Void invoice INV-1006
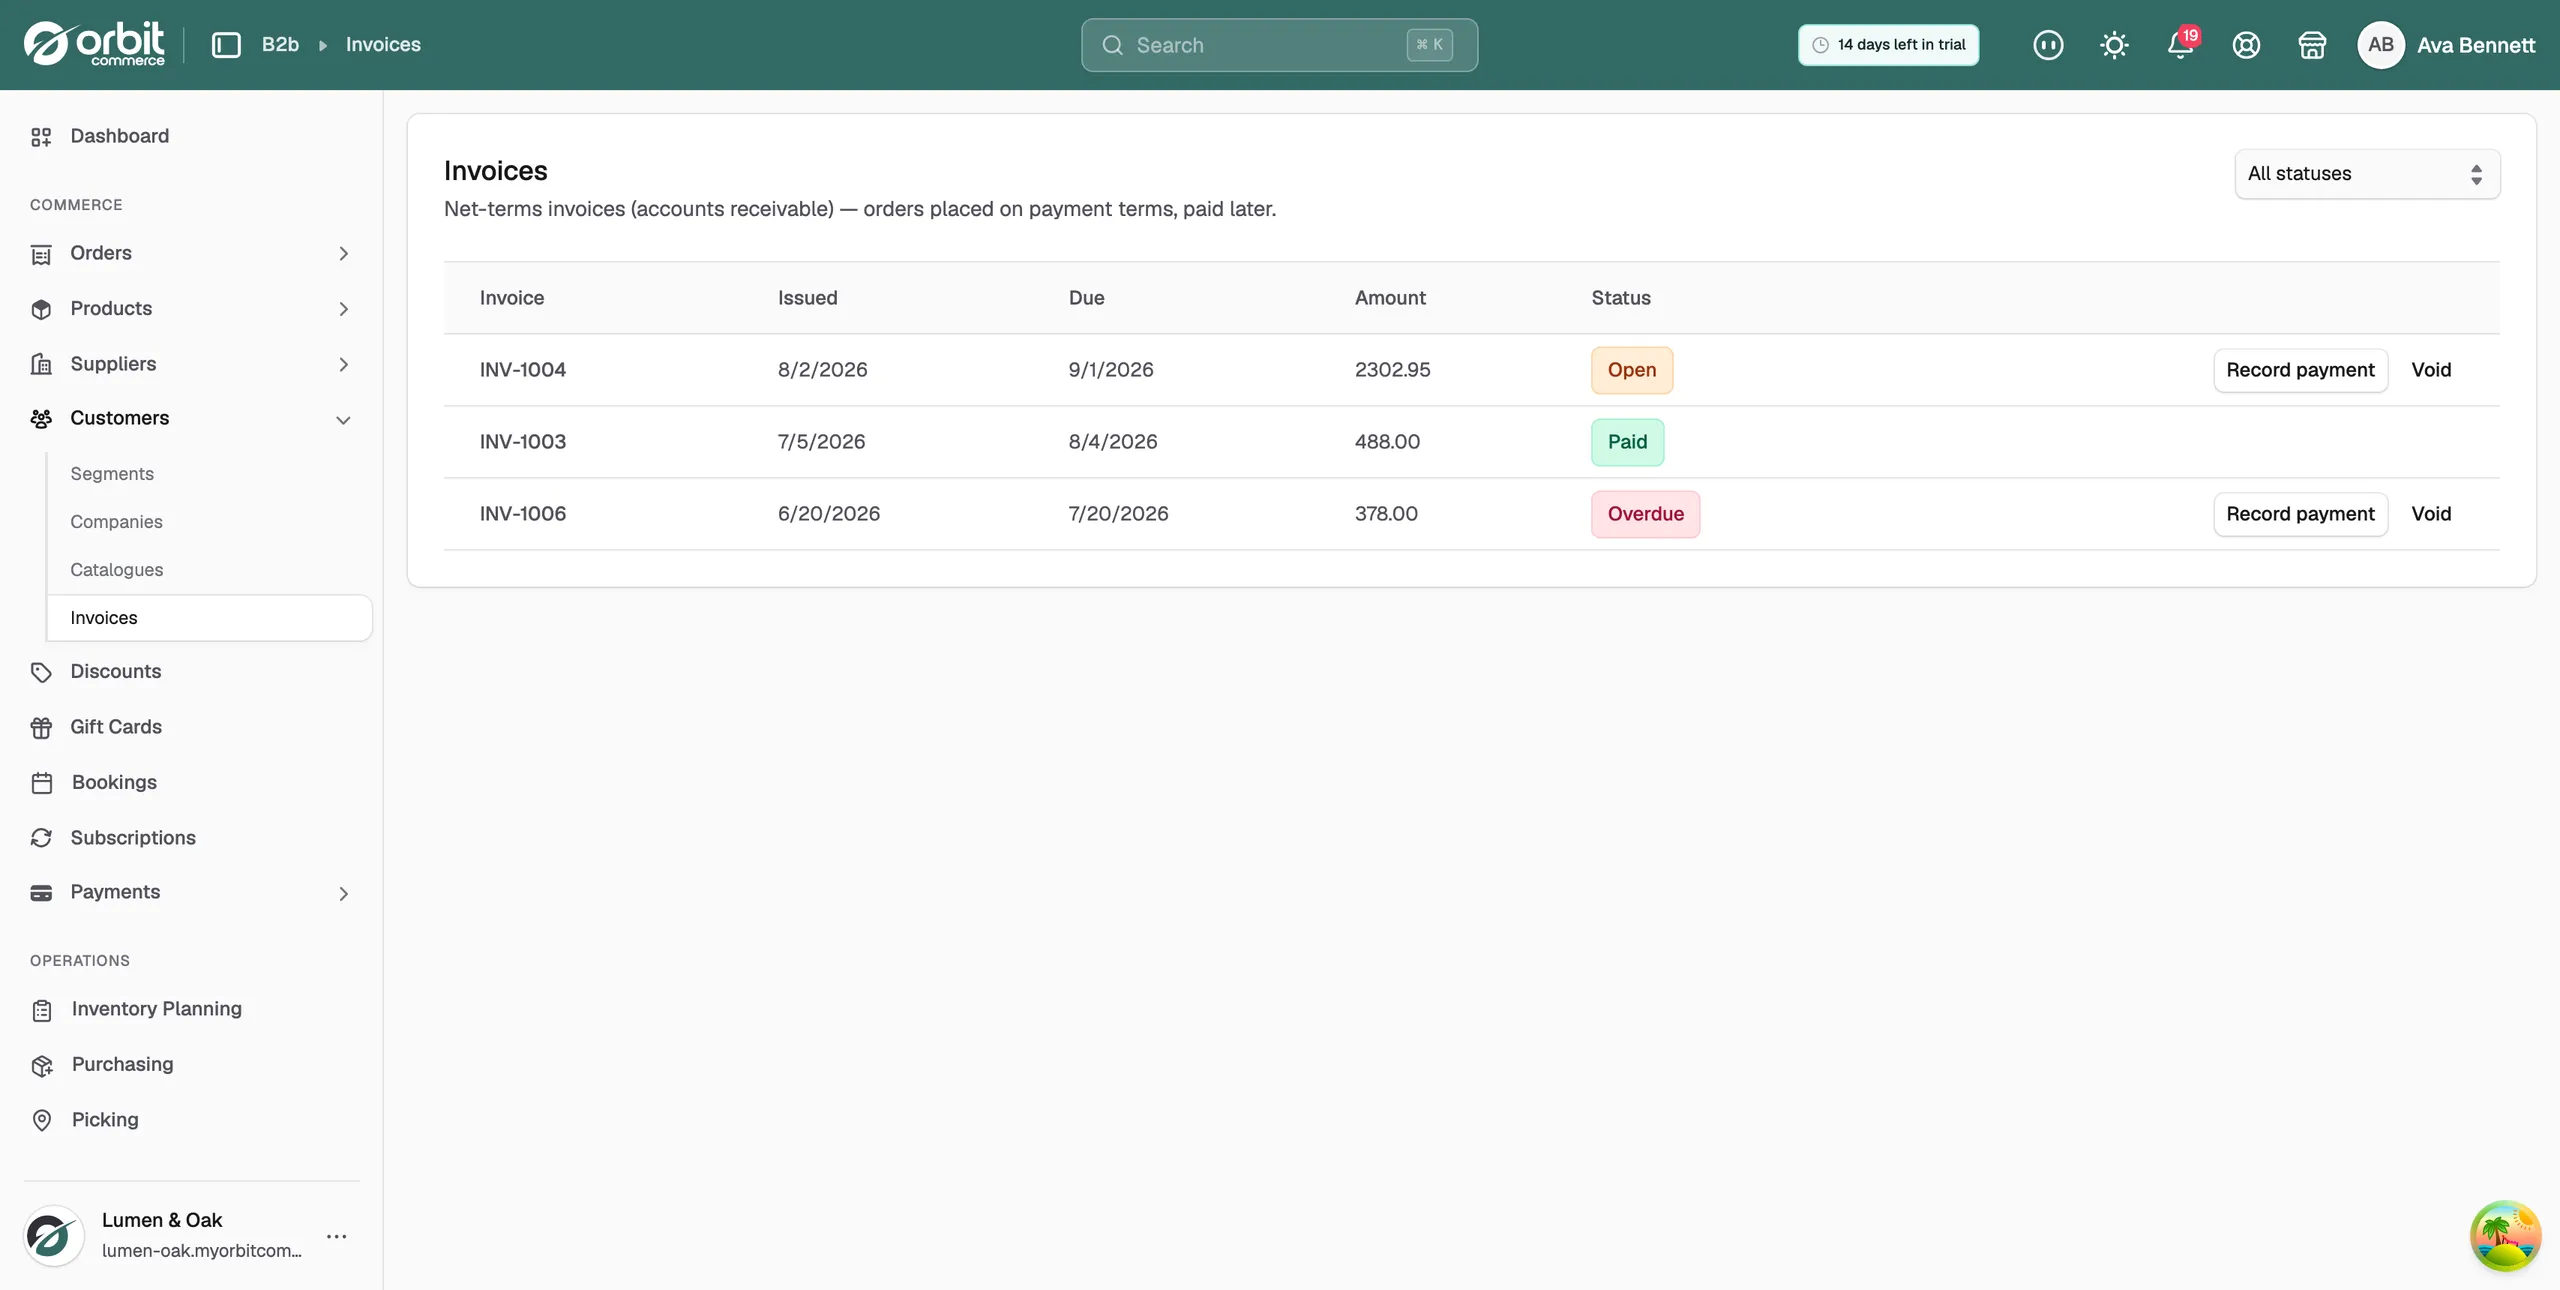2560x1290 pixels. pos(2431,514)
